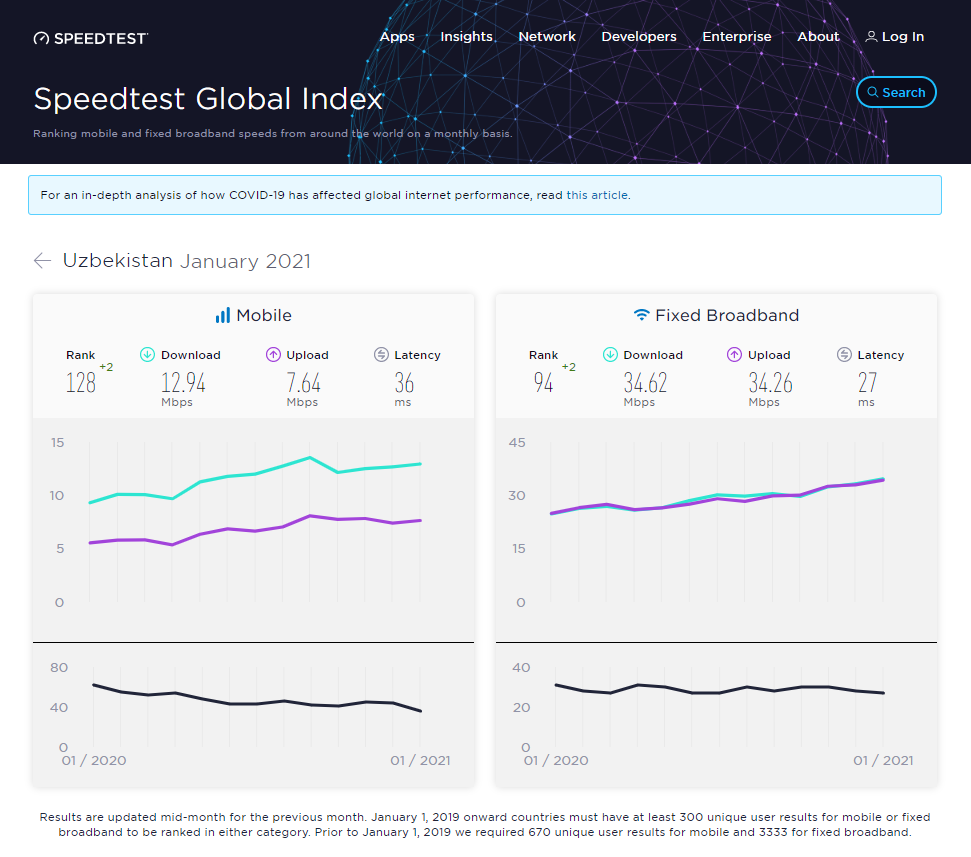This screenshot has height=857, width=971.
Task: Open the Enterprise menu
Action: (x=736, y=37)
